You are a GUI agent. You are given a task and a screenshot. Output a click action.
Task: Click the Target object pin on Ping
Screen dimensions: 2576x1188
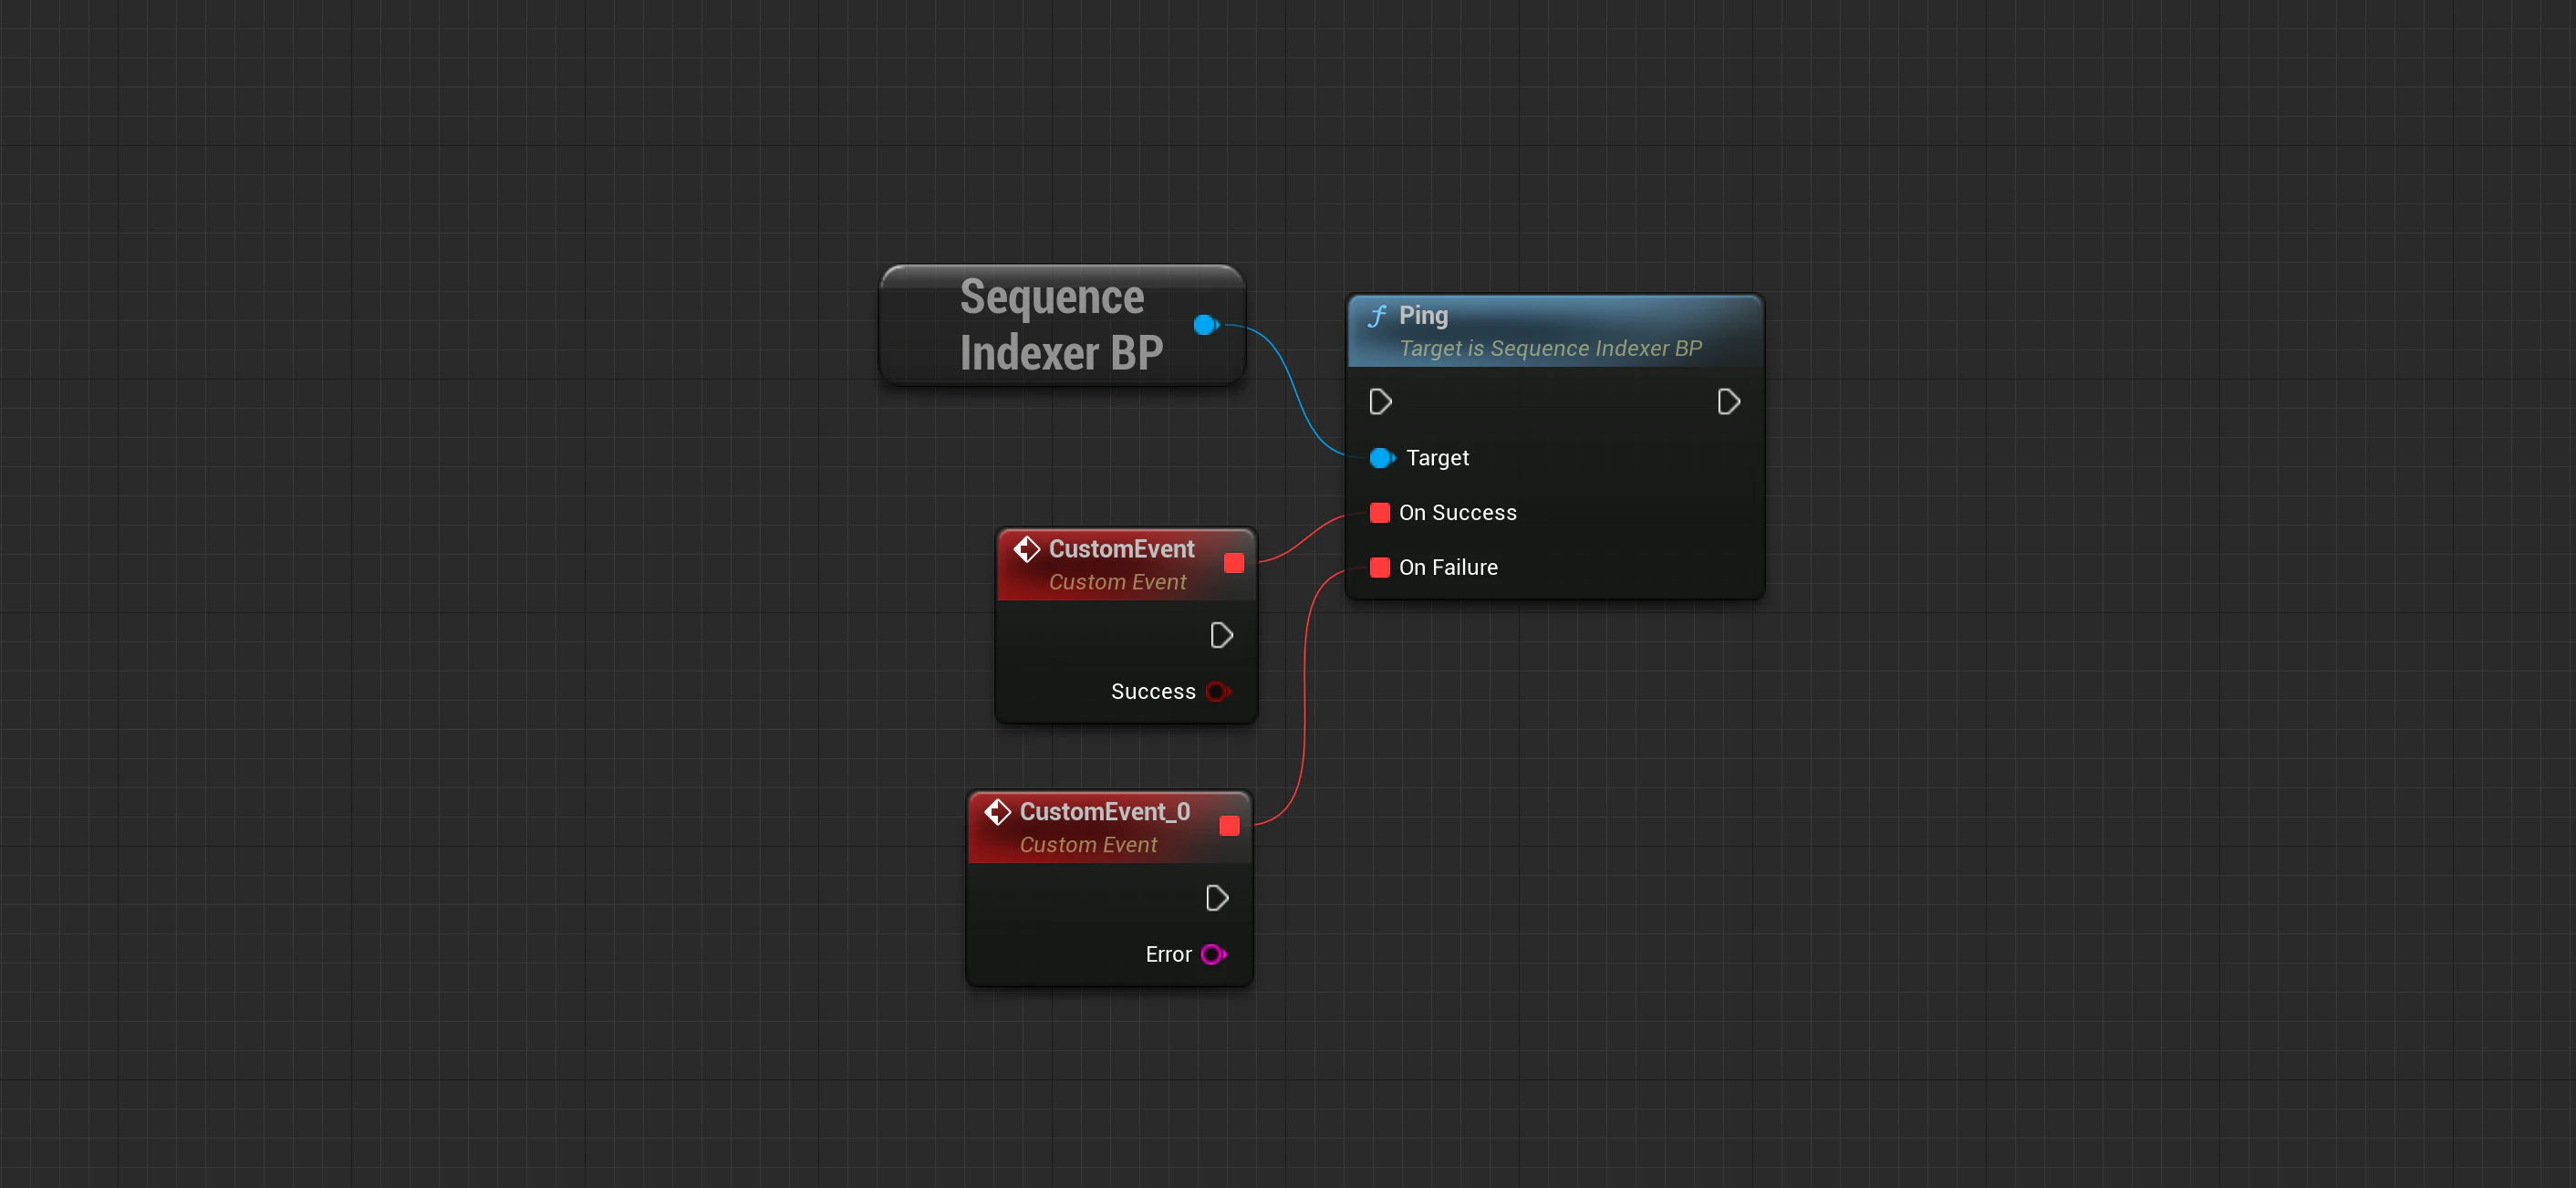(1381, 458)
